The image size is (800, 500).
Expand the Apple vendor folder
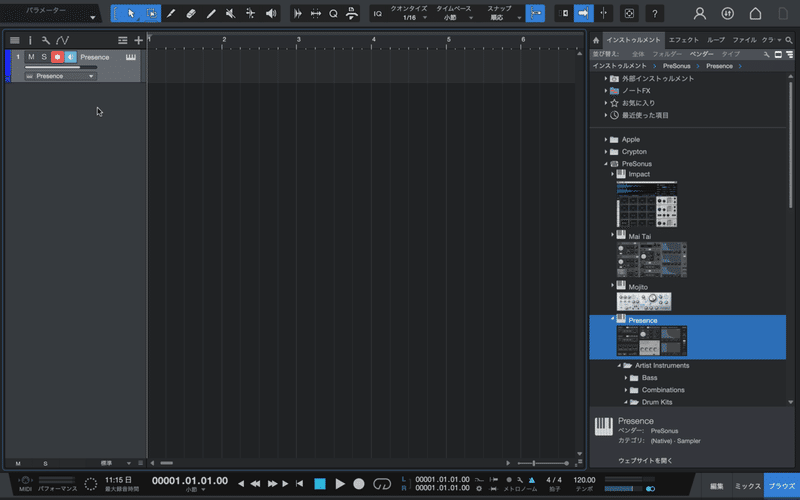[606, 139]
